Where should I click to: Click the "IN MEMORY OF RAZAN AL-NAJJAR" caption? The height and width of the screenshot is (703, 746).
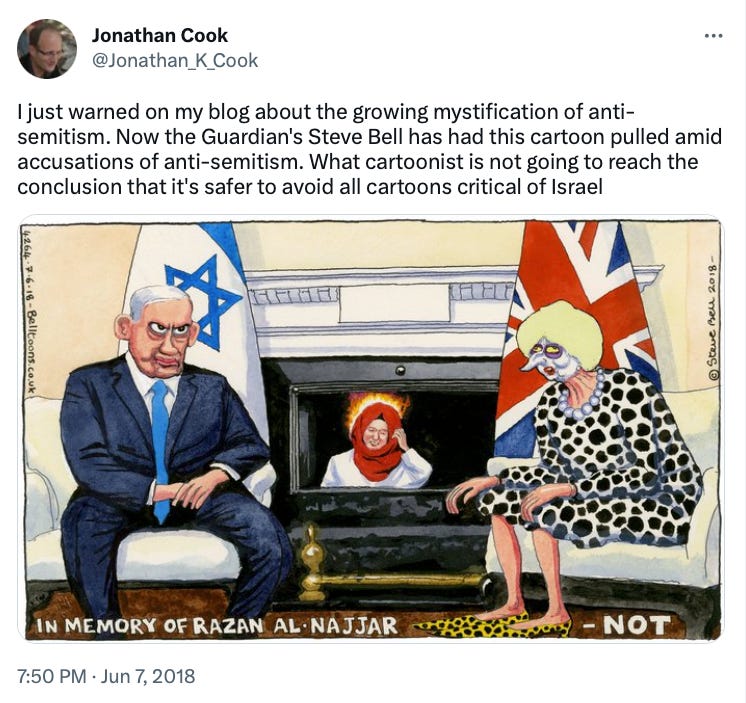(x=216, y=625)
